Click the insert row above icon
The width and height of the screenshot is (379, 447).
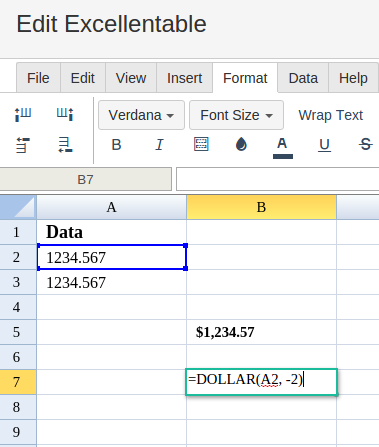23,145
